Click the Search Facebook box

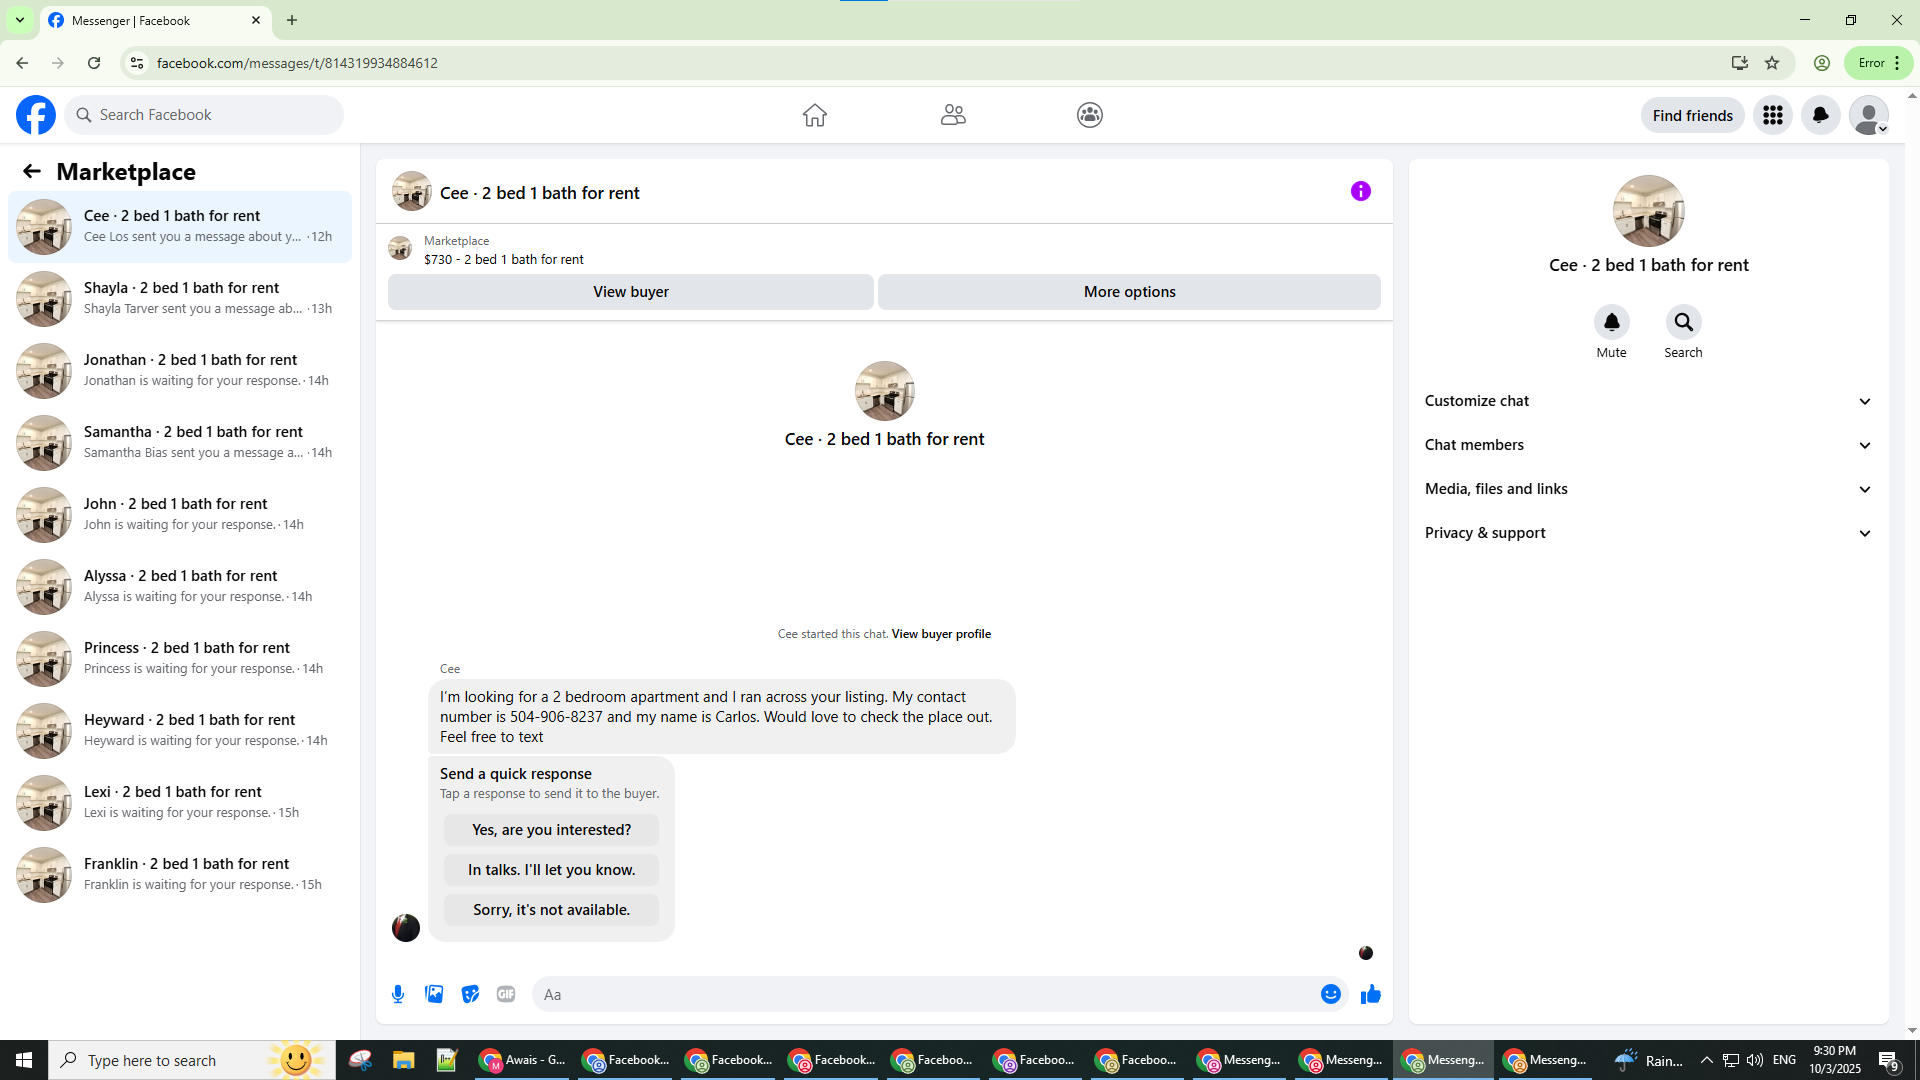coord(204,115)
